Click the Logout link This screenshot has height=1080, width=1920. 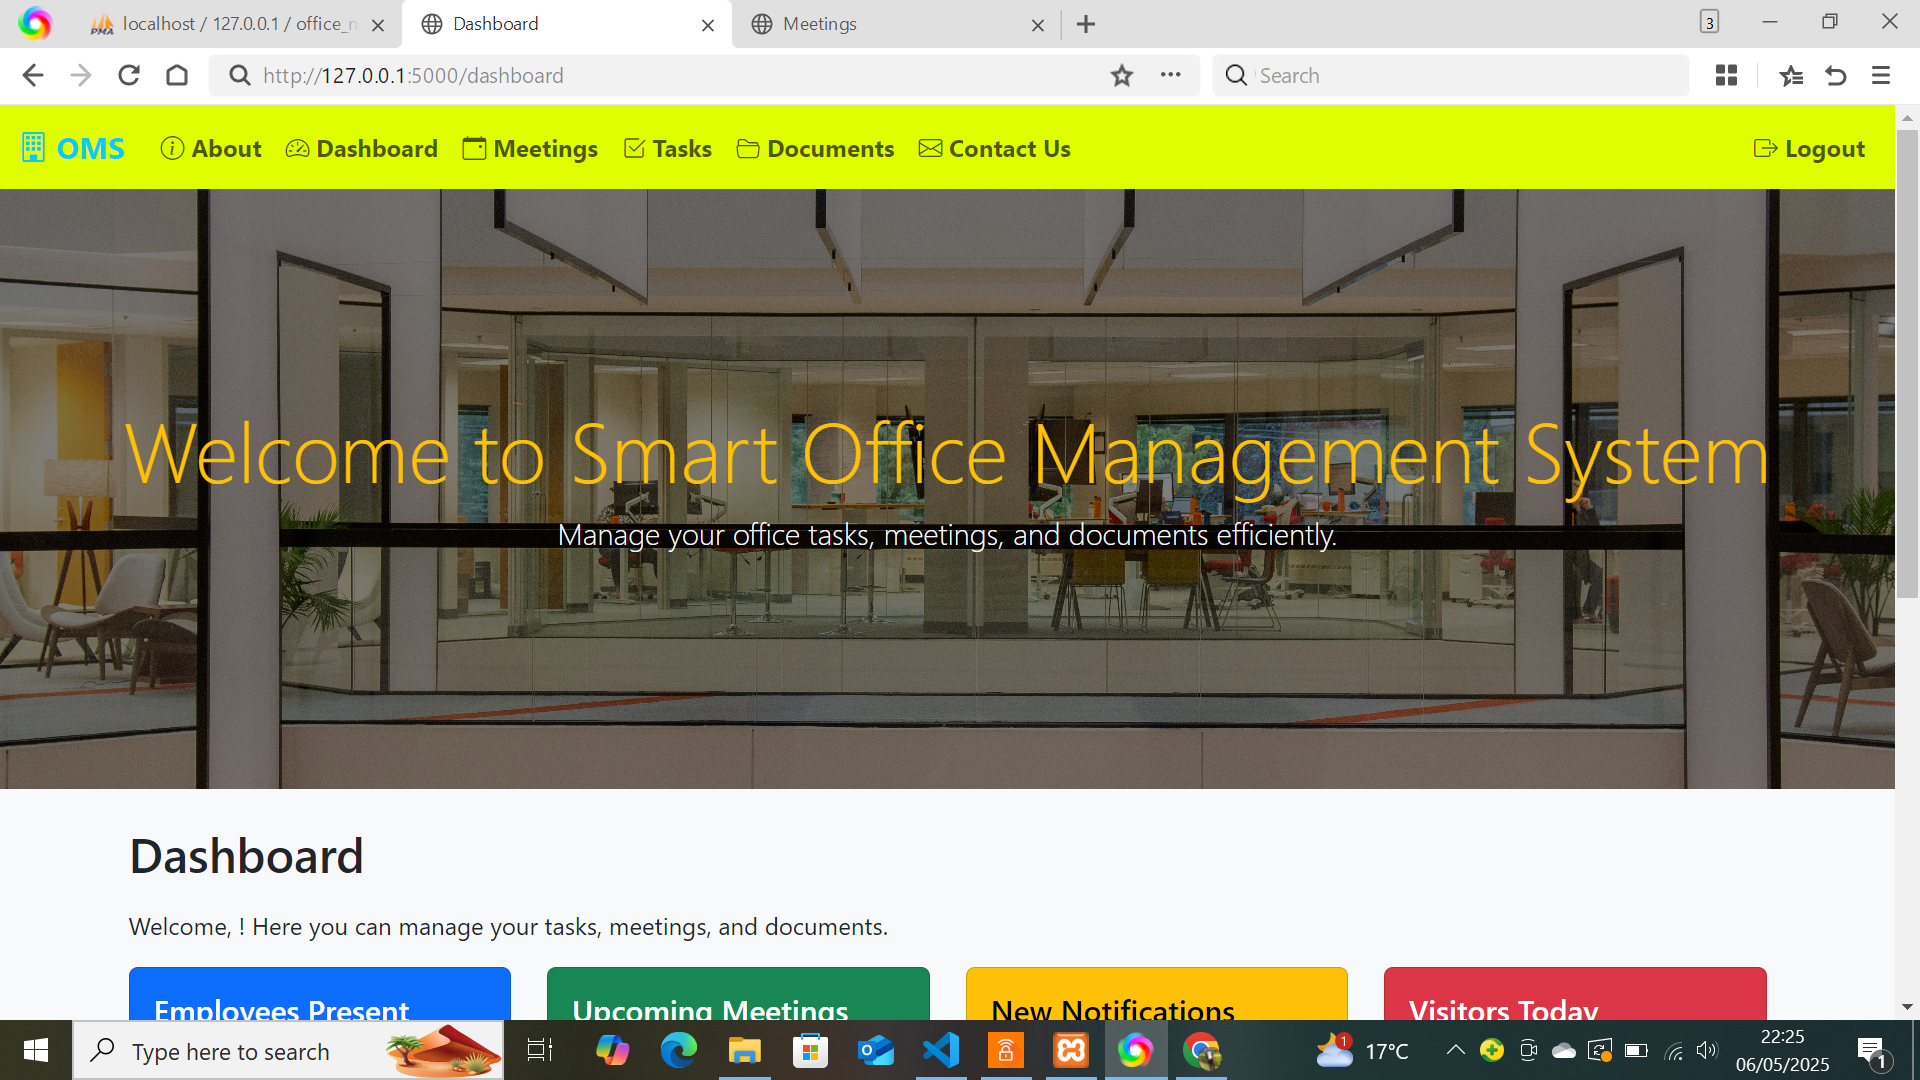[x=1809, y=149]
